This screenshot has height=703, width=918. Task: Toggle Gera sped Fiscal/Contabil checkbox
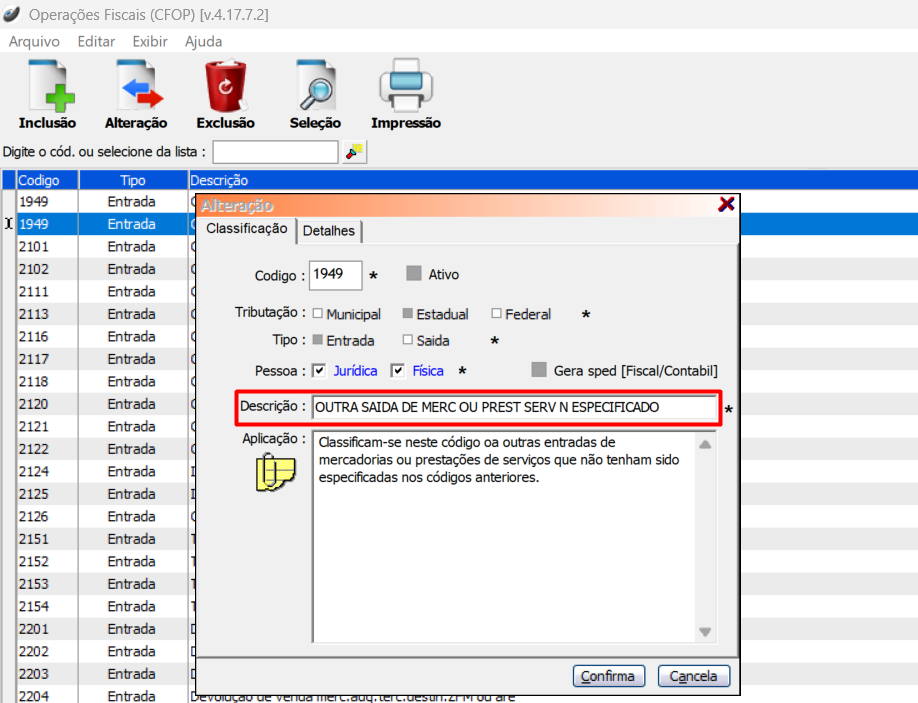coord(539,370)
